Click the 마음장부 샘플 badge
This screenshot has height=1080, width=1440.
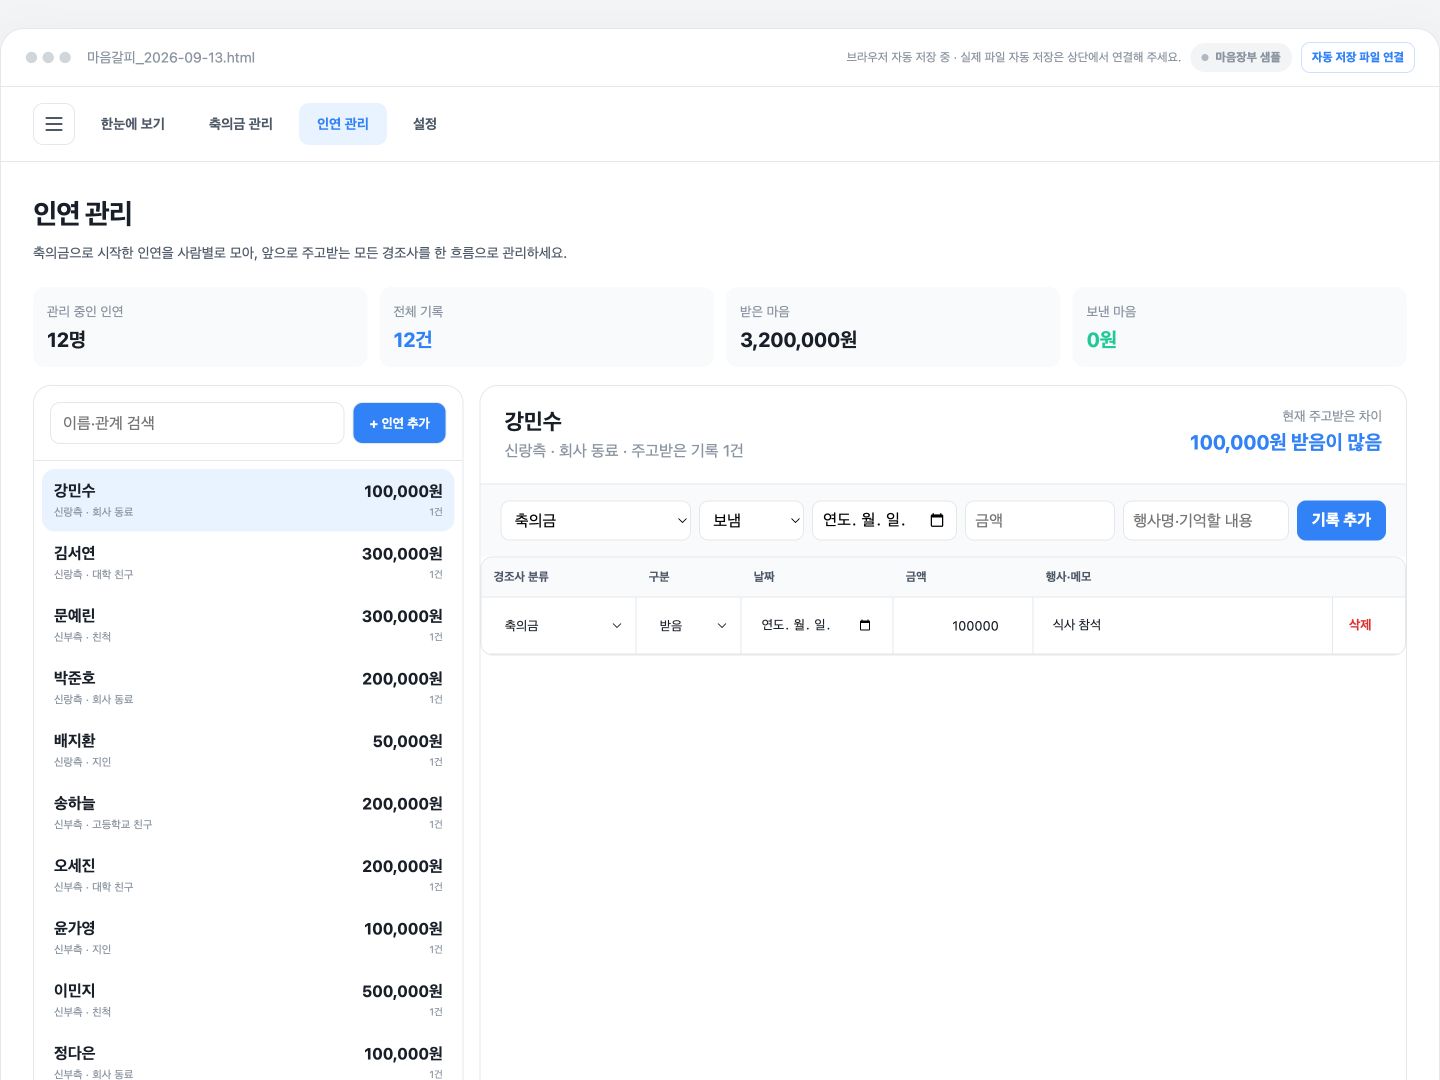(1241, 57)
